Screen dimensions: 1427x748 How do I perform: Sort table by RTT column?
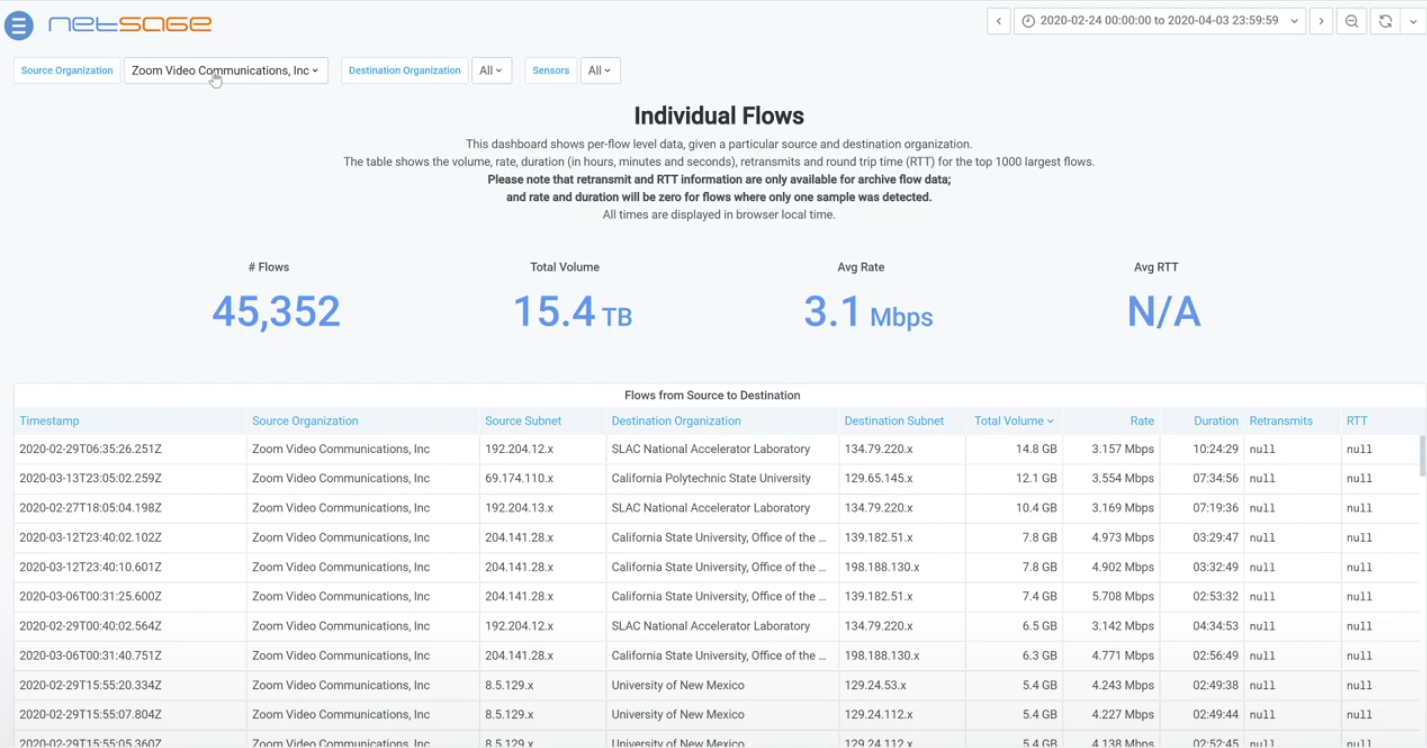click(x=1357, y=421)
